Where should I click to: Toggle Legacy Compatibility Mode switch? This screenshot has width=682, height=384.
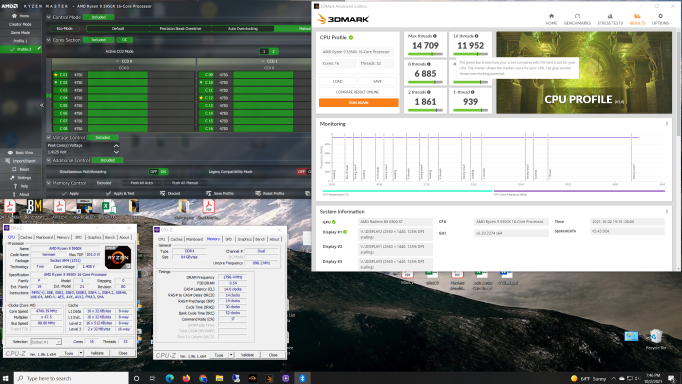[304, 171]
